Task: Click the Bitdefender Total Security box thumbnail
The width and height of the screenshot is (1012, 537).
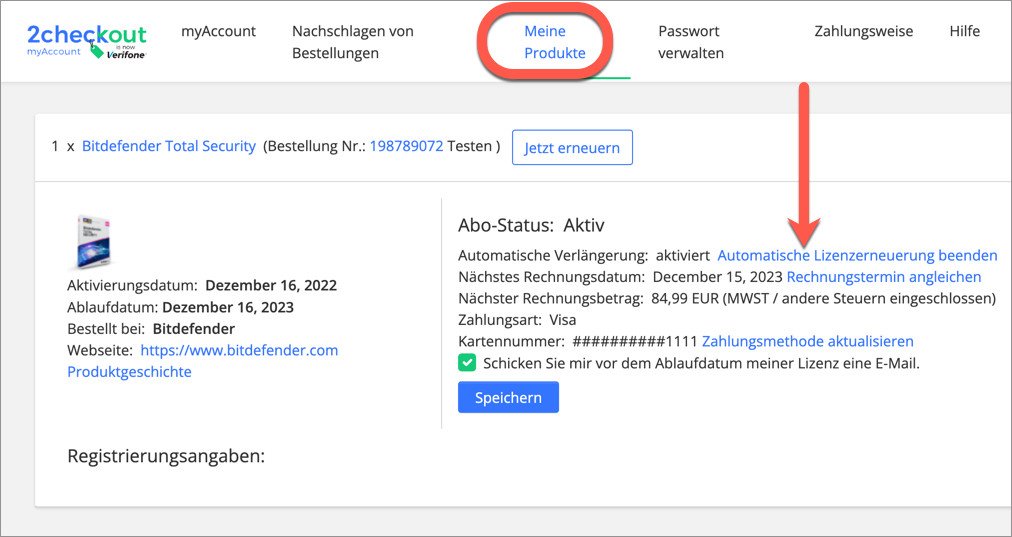Action: tap(94, 241)
